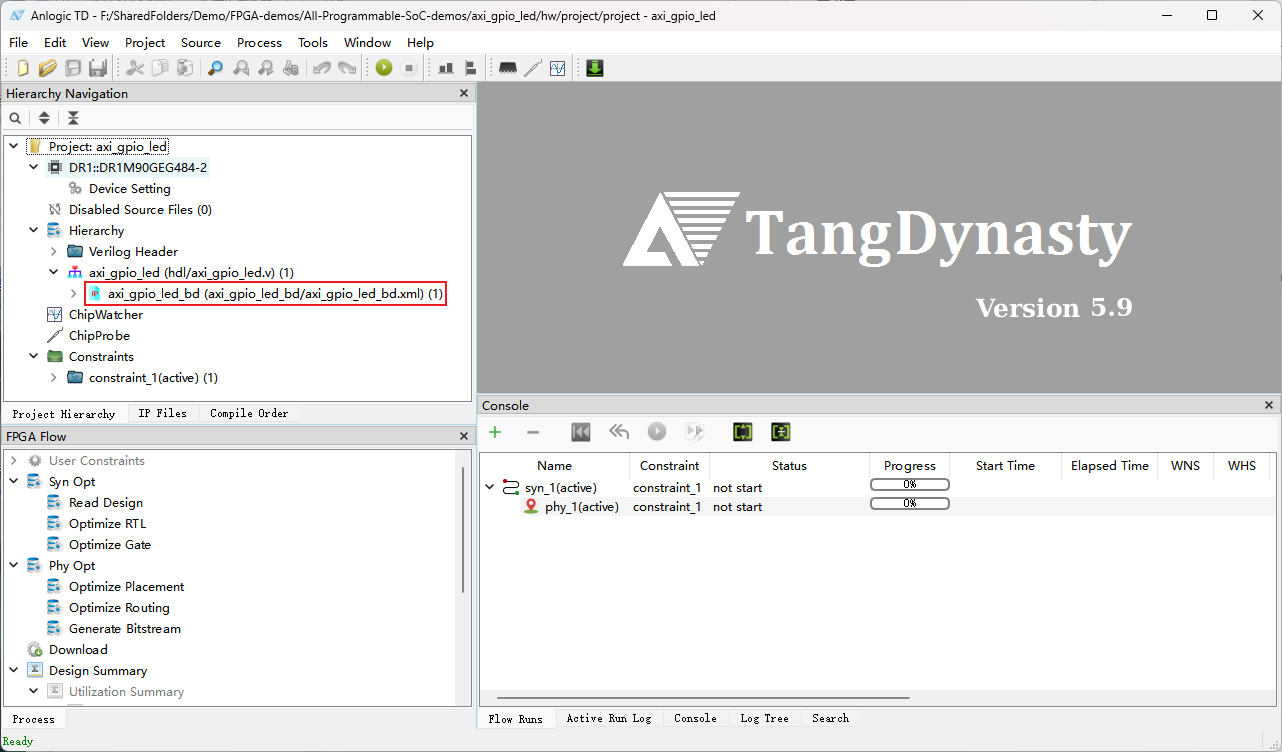Open ChipWatcher from the main toolbar
Viewport: 1282px width, 752px height.
coord(558,68)
